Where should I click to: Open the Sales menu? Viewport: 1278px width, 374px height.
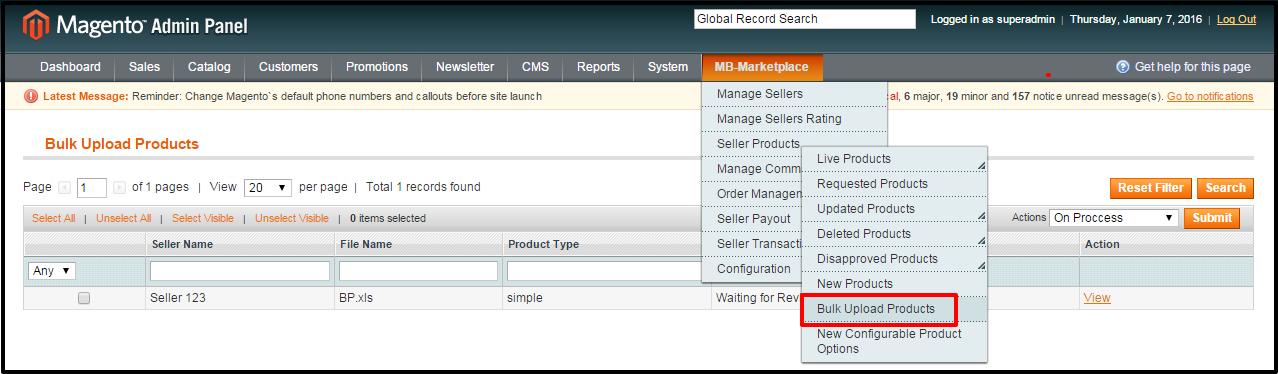145,67
